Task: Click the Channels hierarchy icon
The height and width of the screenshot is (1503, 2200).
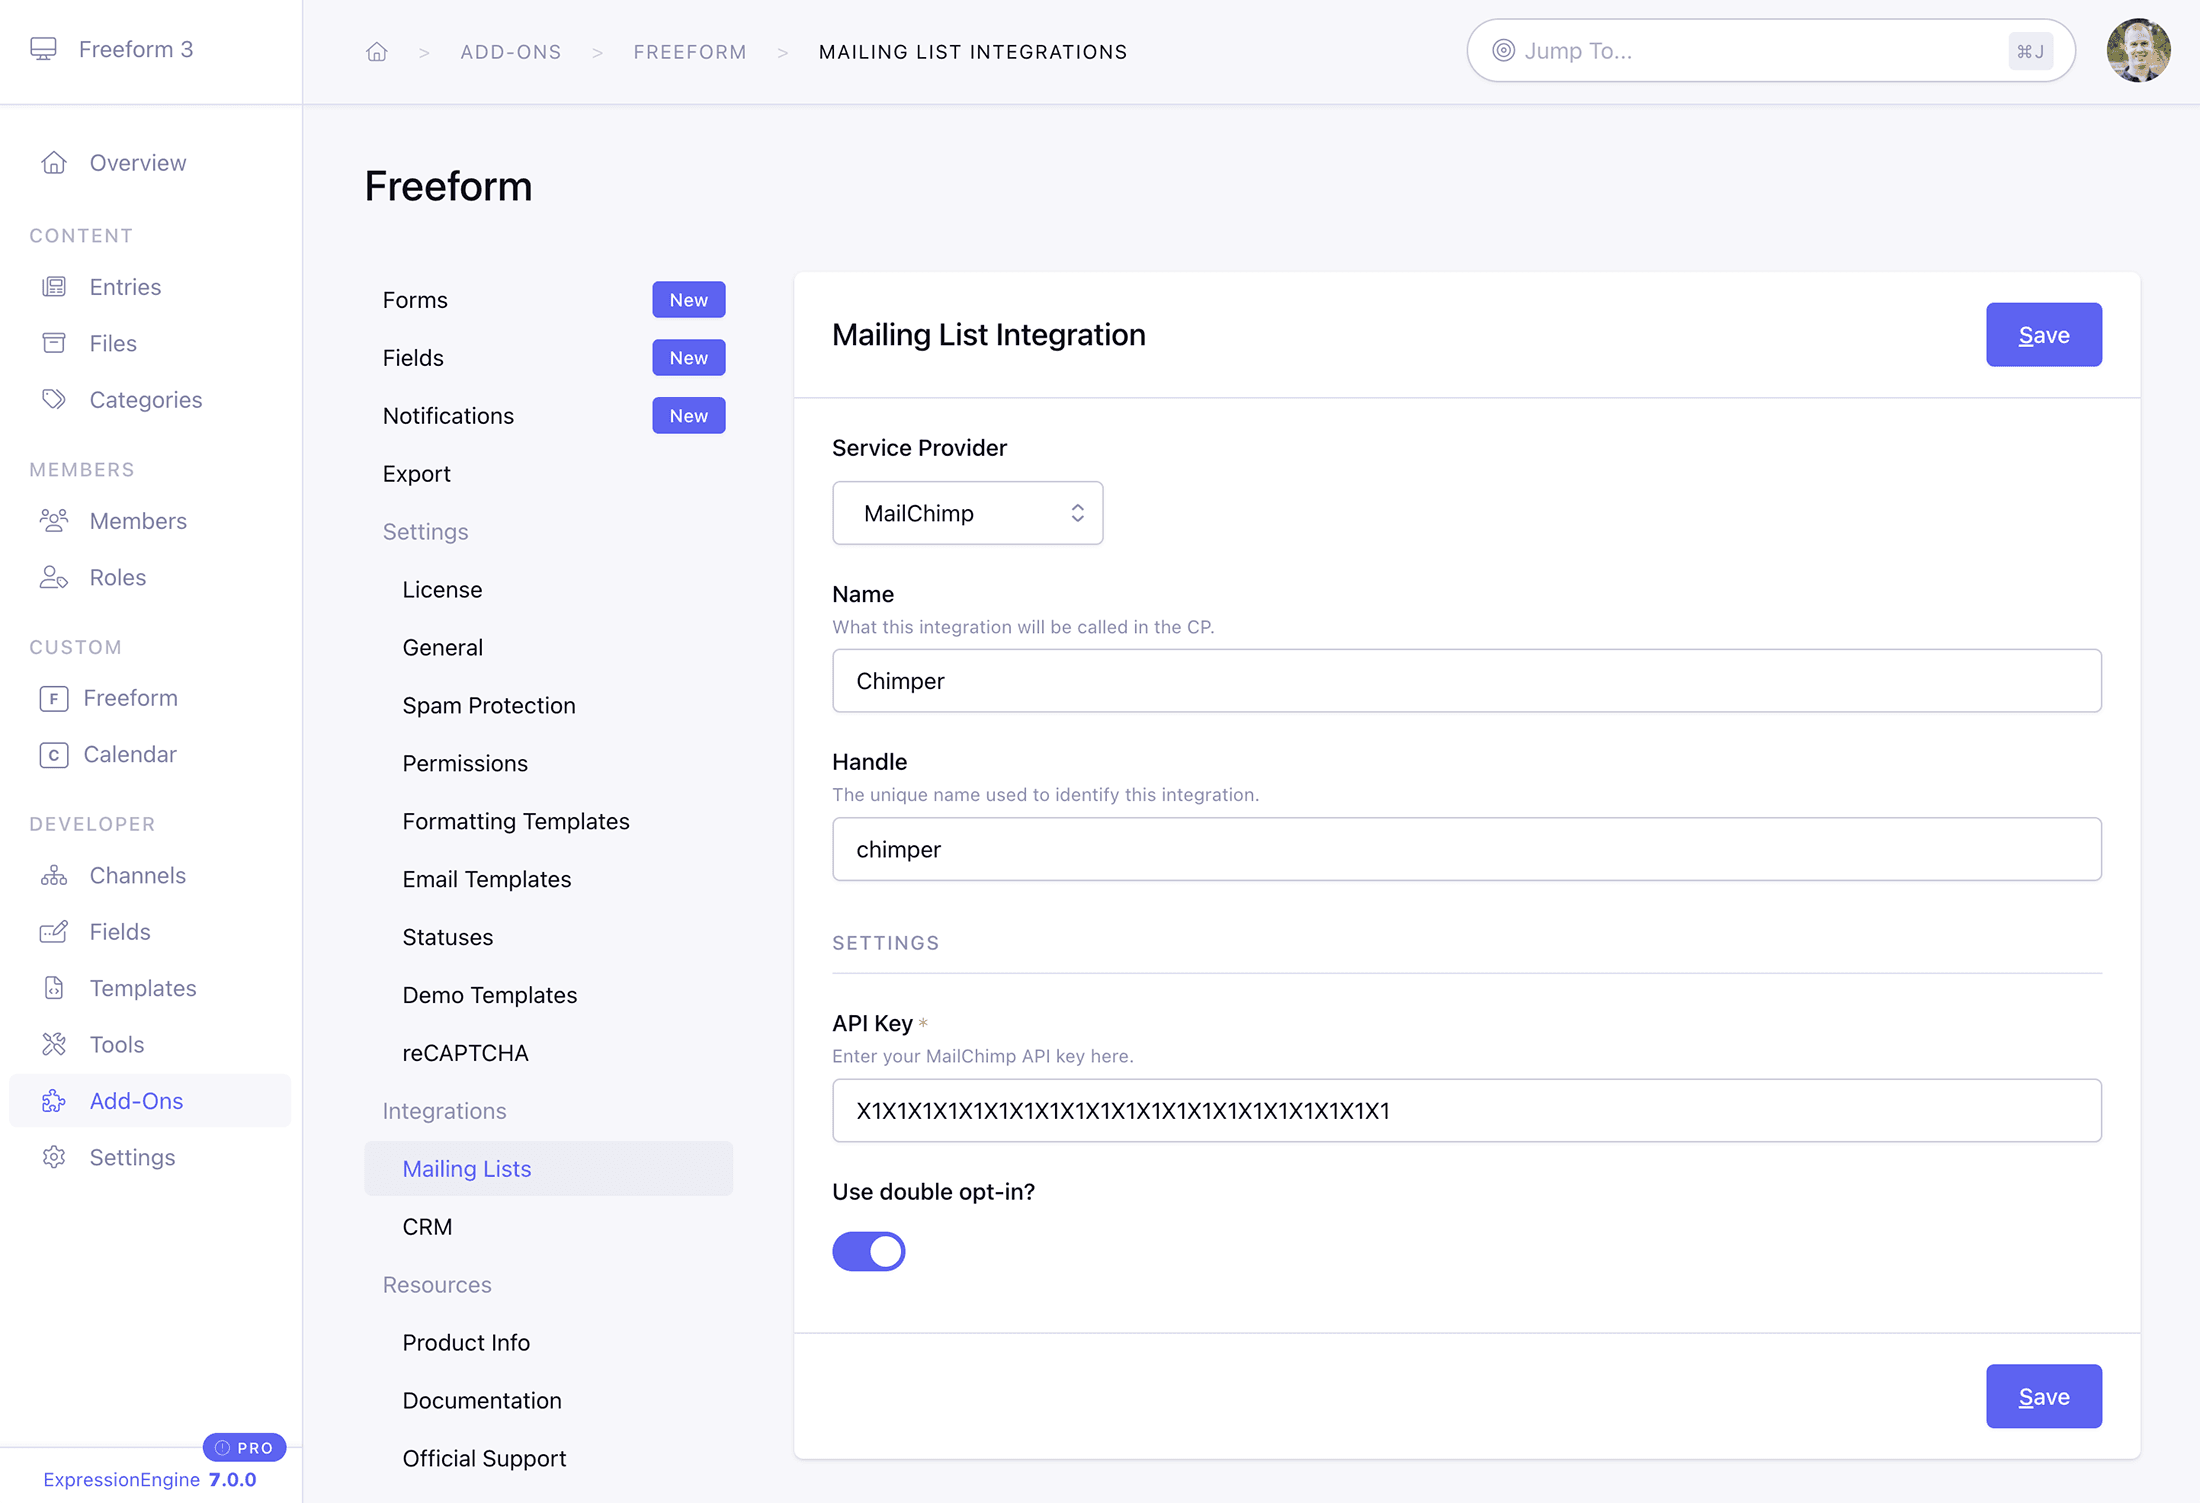Action: [54, 875]
